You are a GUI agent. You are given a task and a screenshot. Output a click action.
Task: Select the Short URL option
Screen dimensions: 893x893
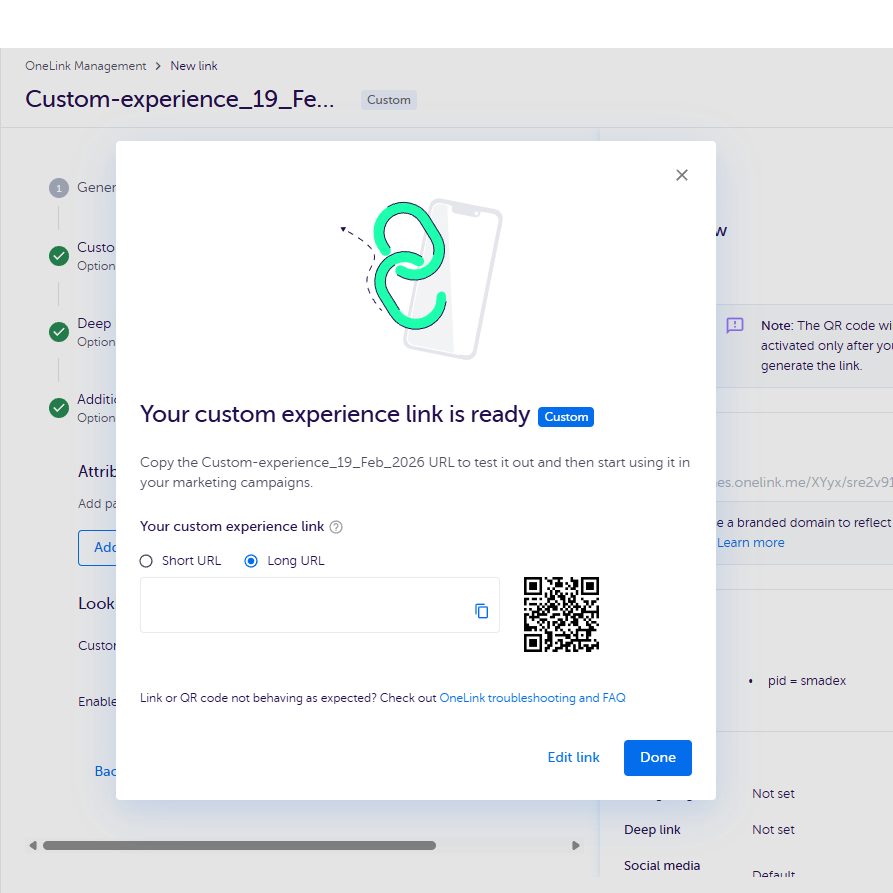pos(145,561)
